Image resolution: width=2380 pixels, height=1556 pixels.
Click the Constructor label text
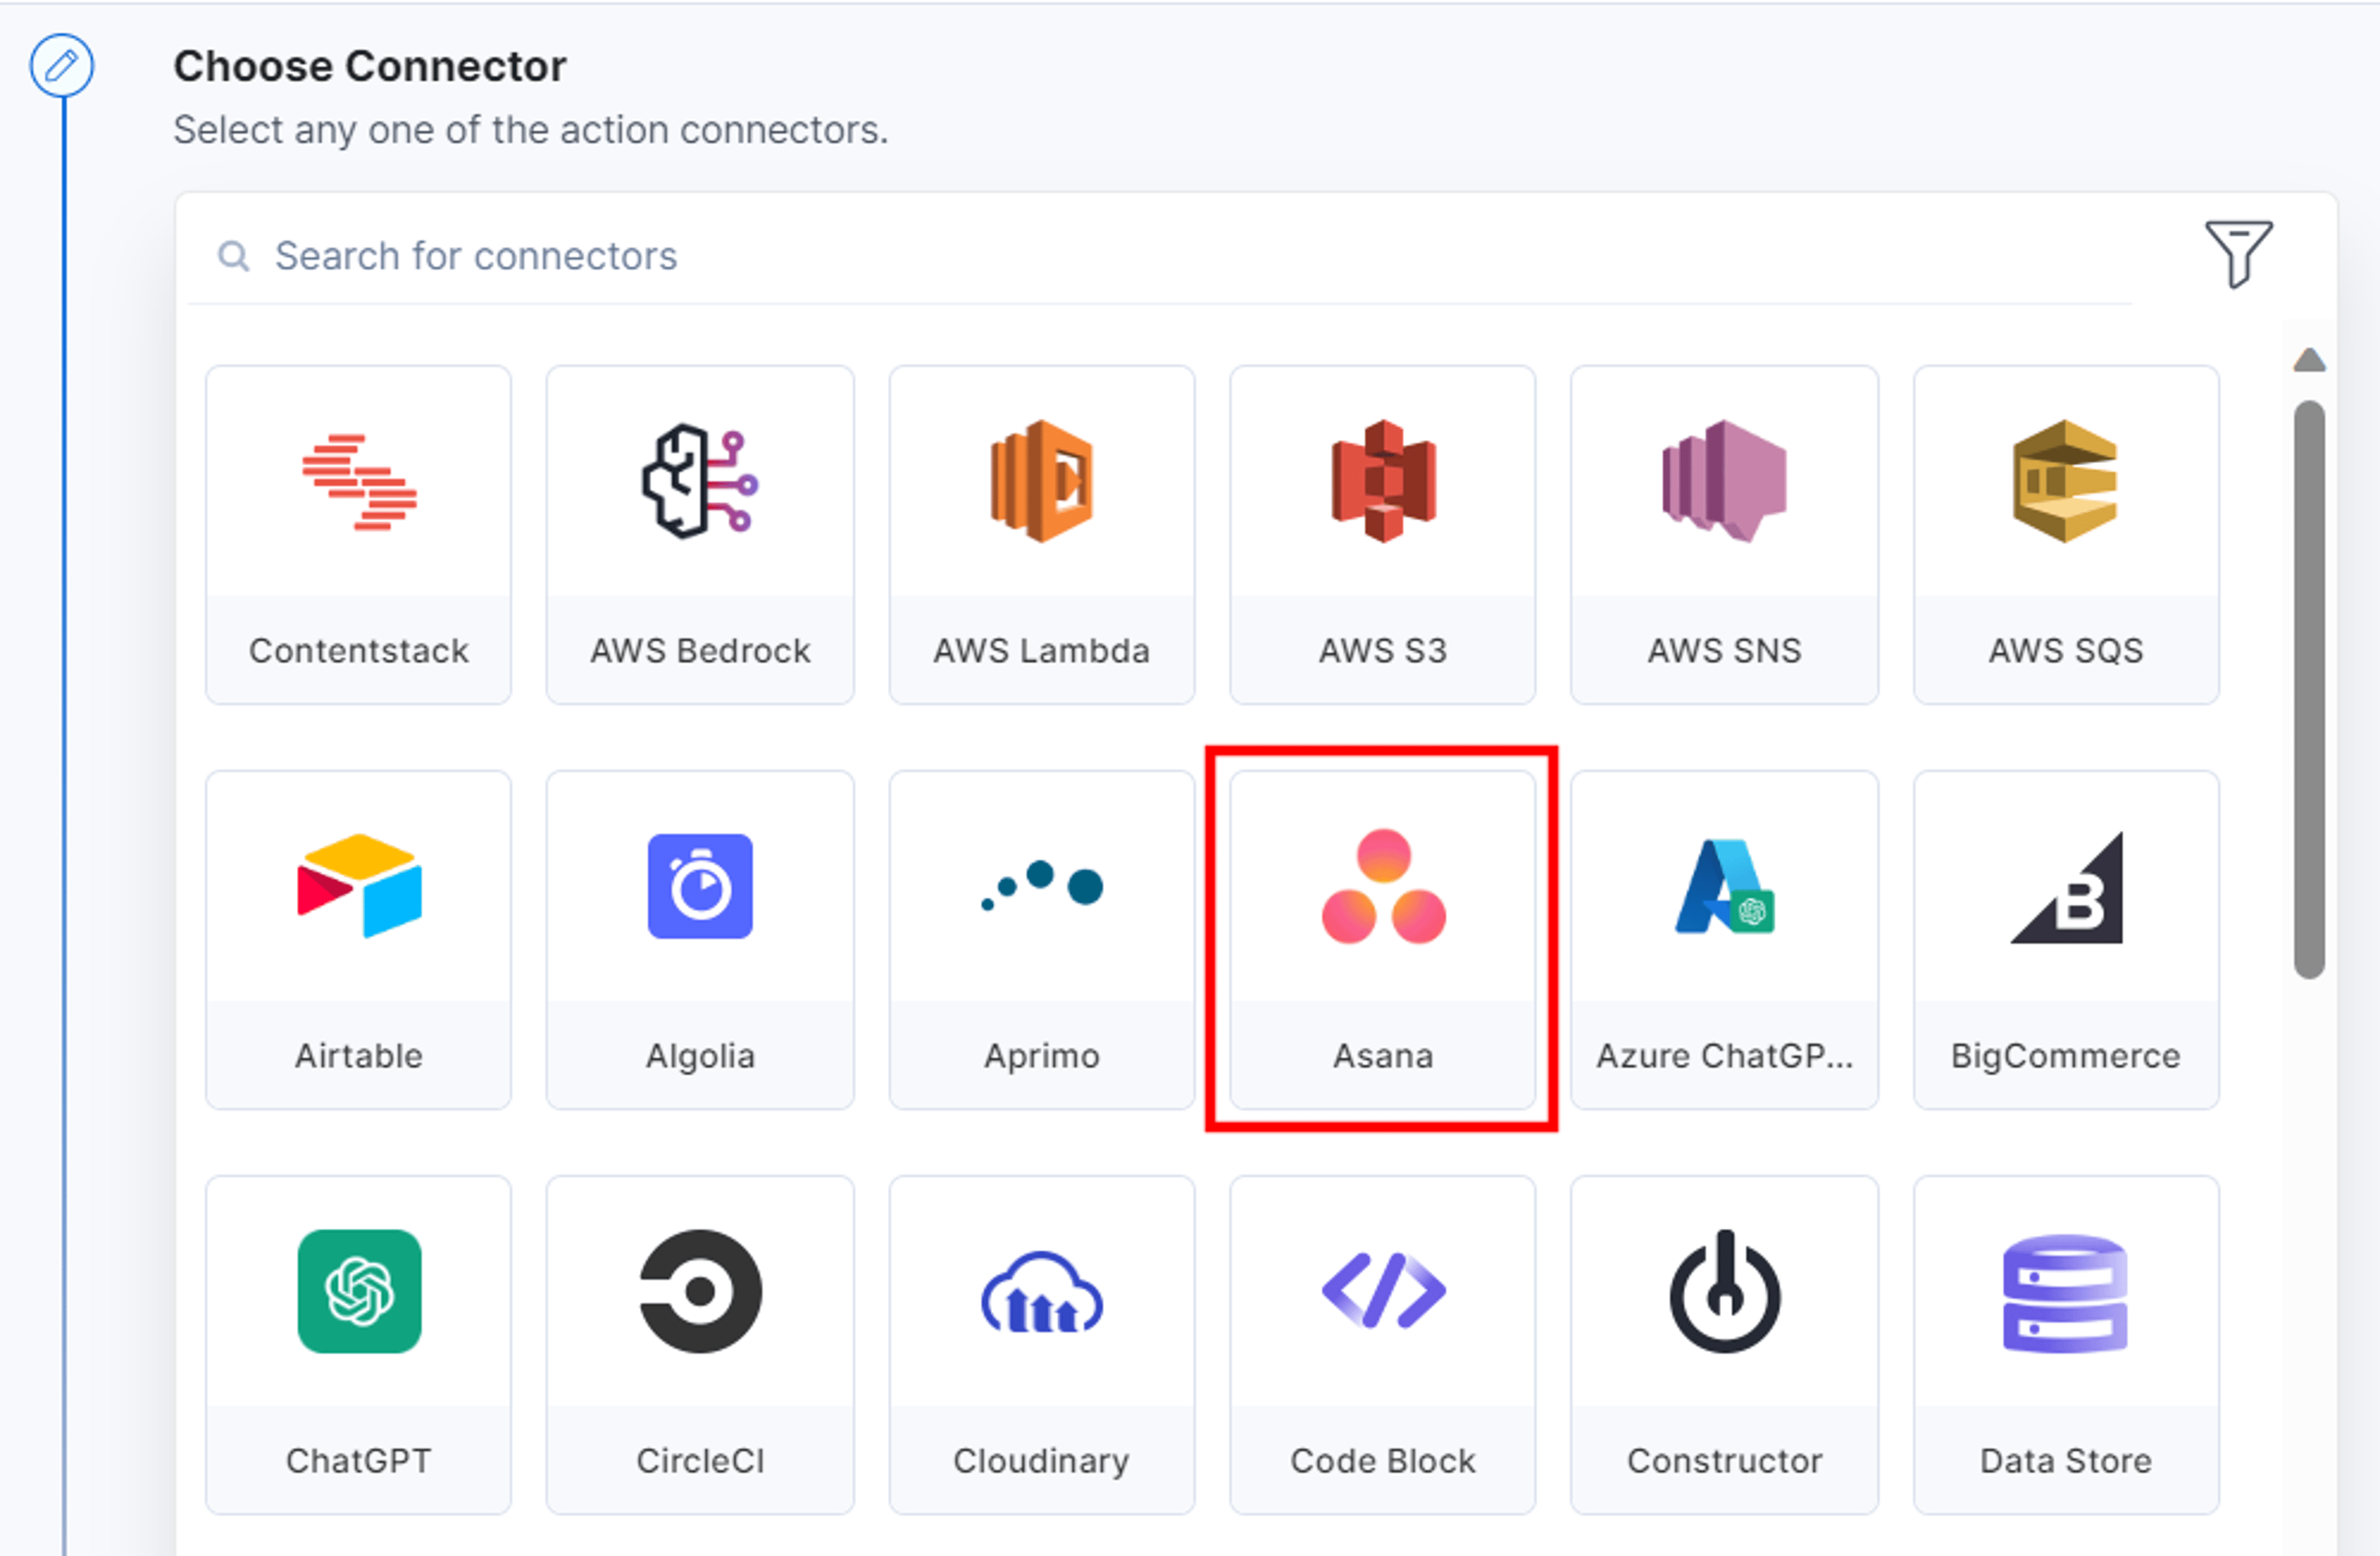pos(1724,1461)
